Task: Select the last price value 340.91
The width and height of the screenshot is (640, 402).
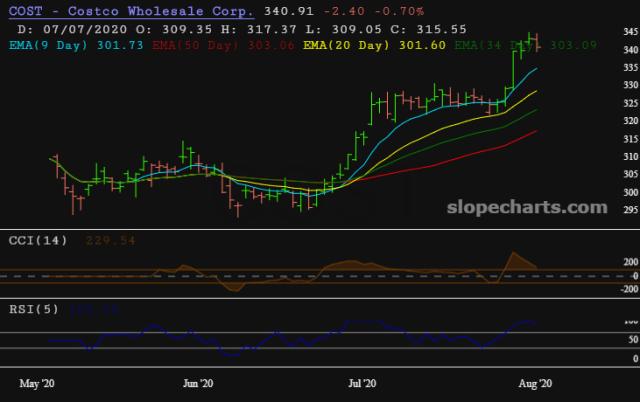Action: [289, 11]
